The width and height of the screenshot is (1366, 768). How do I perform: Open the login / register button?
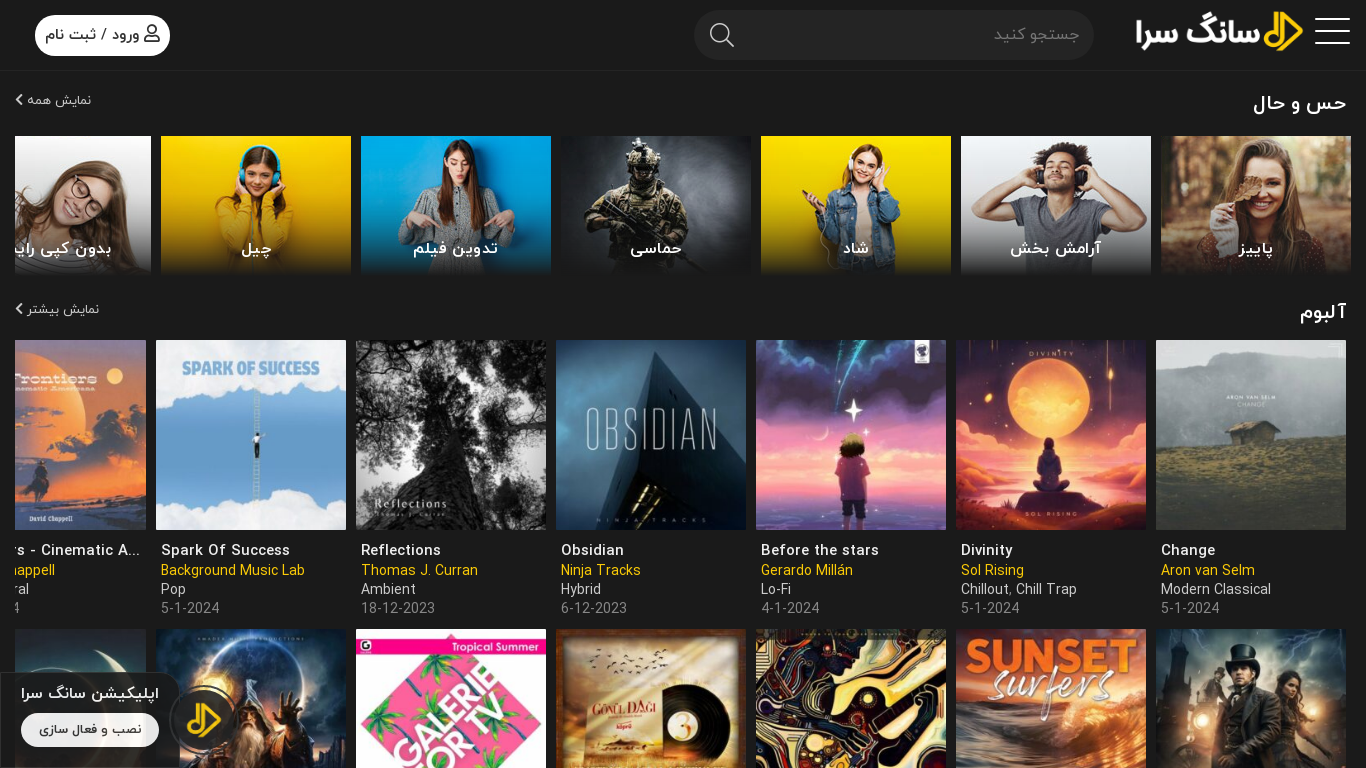[102, 35]
